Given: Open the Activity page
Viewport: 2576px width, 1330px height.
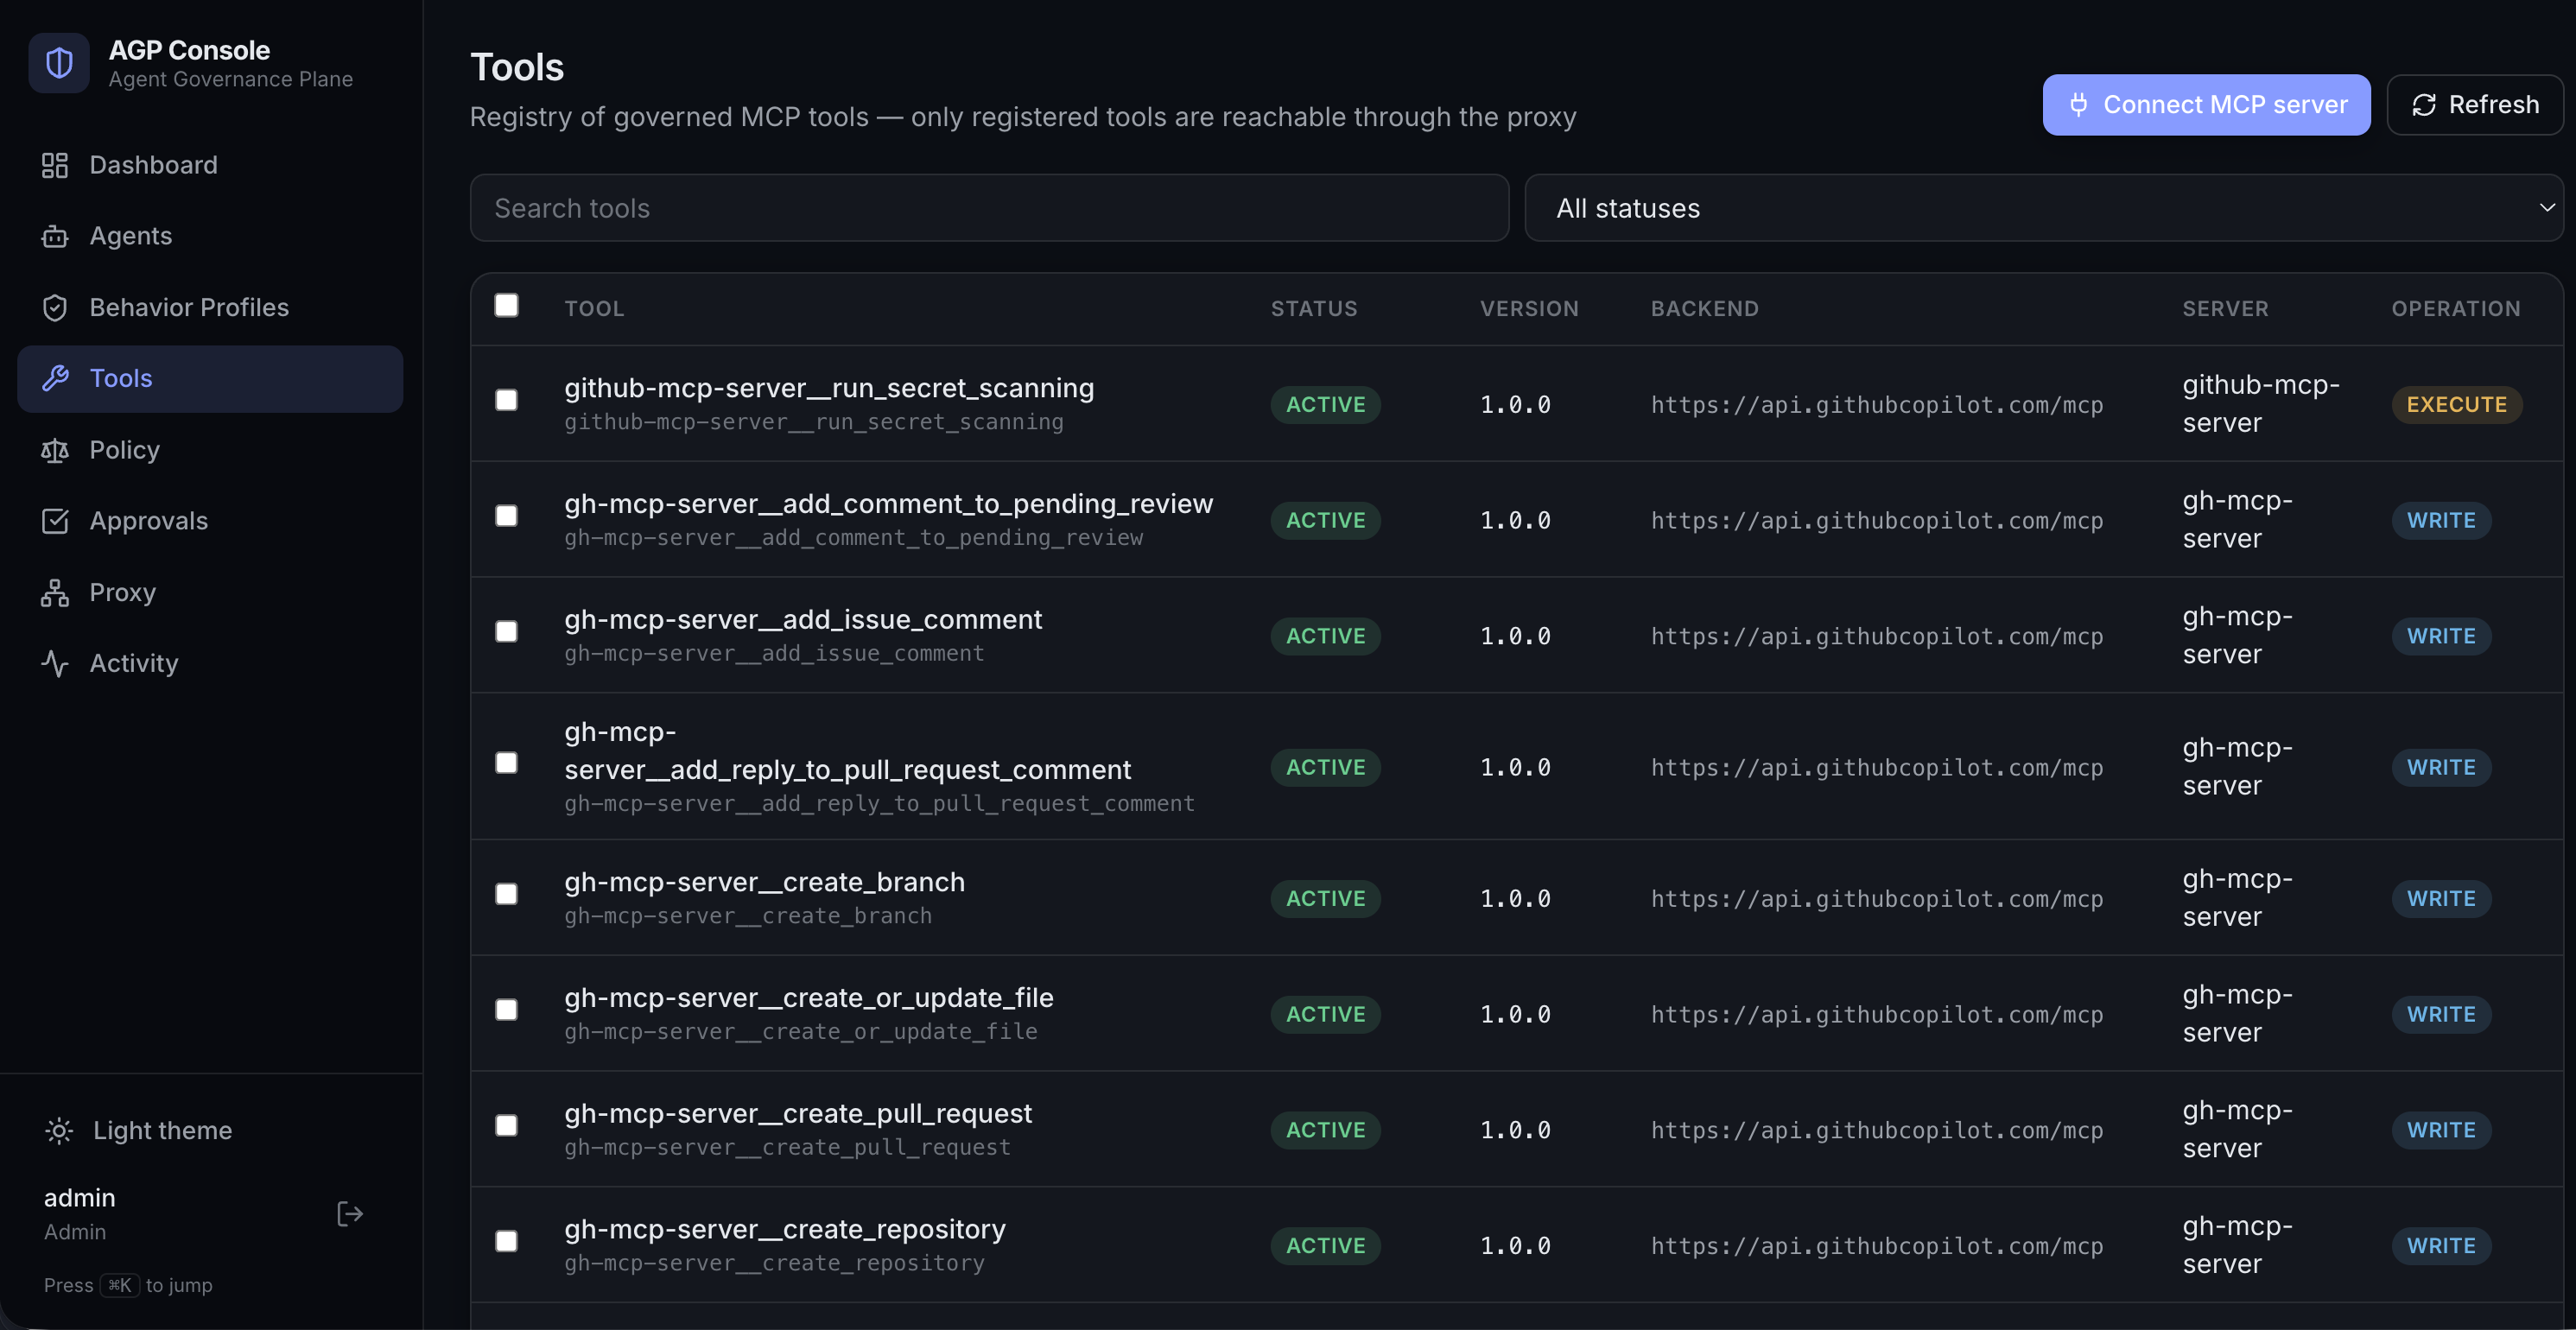Looking at the screenshot, I should coord(210,663).
